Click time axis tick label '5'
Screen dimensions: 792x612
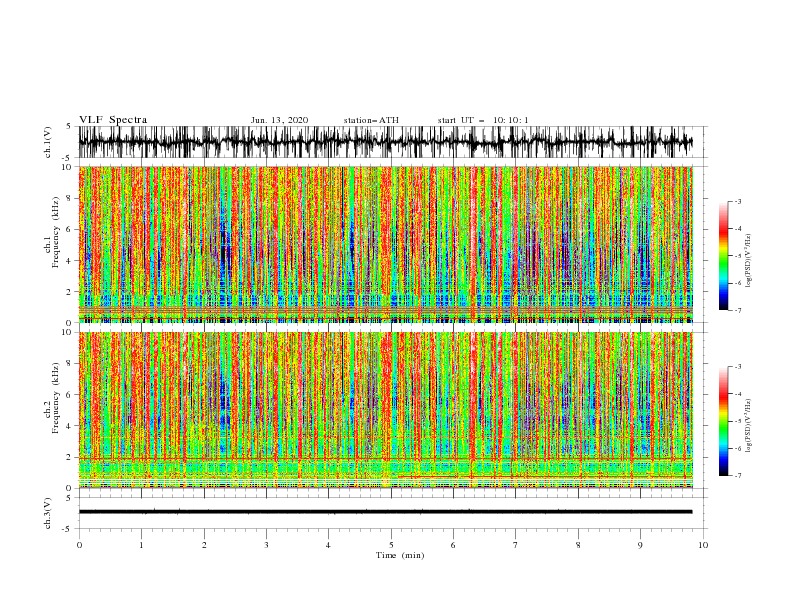click(391, 545)
